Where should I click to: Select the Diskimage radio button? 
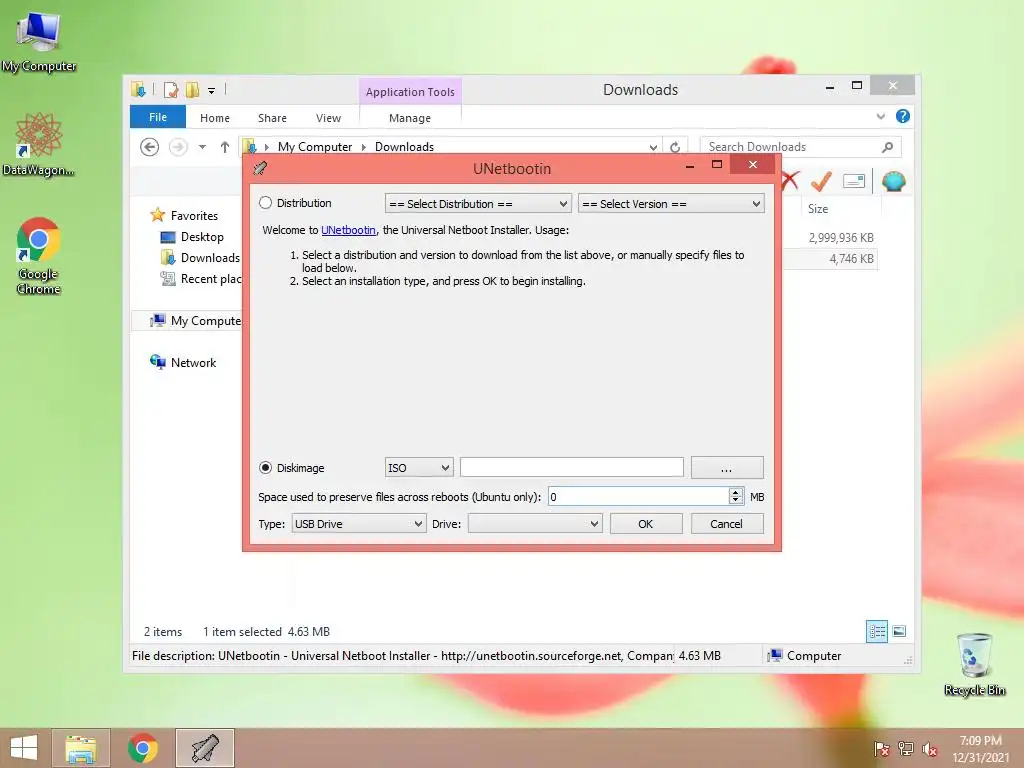click(x=265, y=468)
